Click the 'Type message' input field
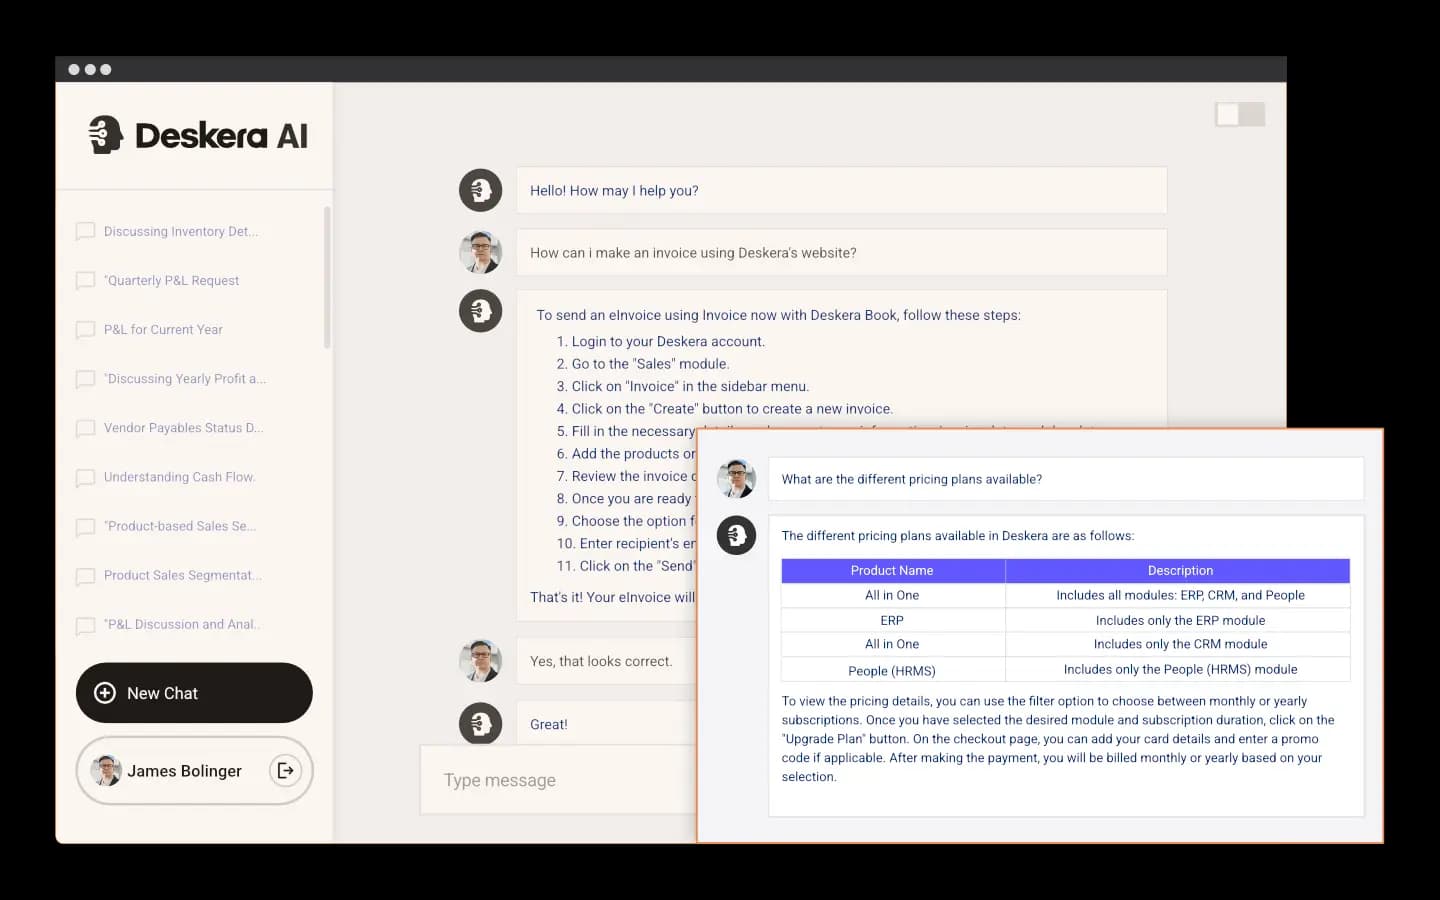Viewport: 1440px width, 900px height. (x=558, y=780)
